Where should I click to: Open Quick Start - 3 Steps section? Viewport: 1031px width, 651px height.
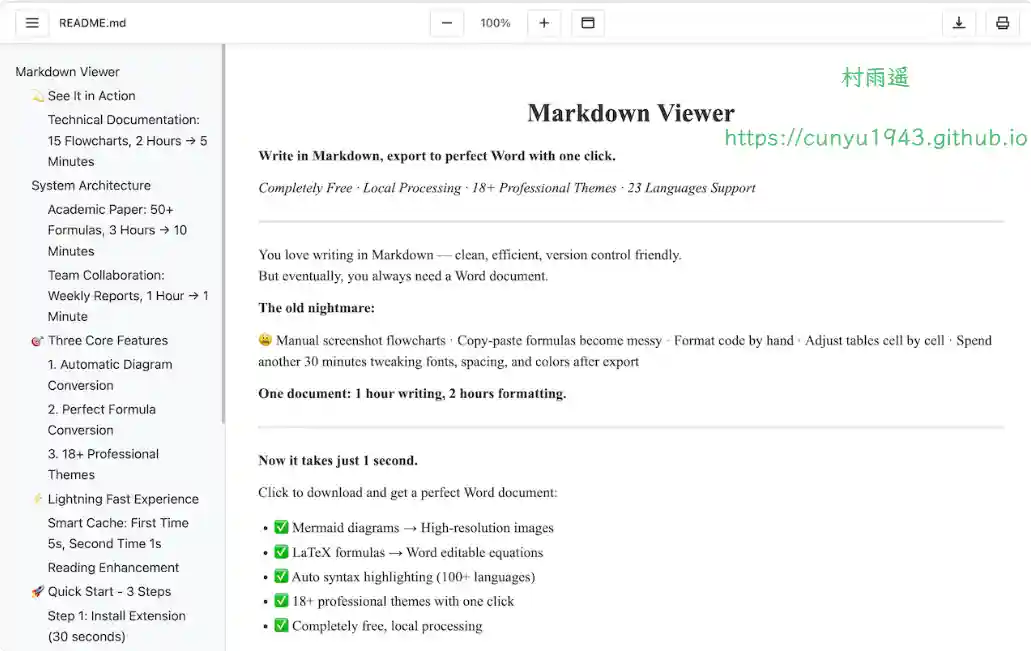(109, 592)
